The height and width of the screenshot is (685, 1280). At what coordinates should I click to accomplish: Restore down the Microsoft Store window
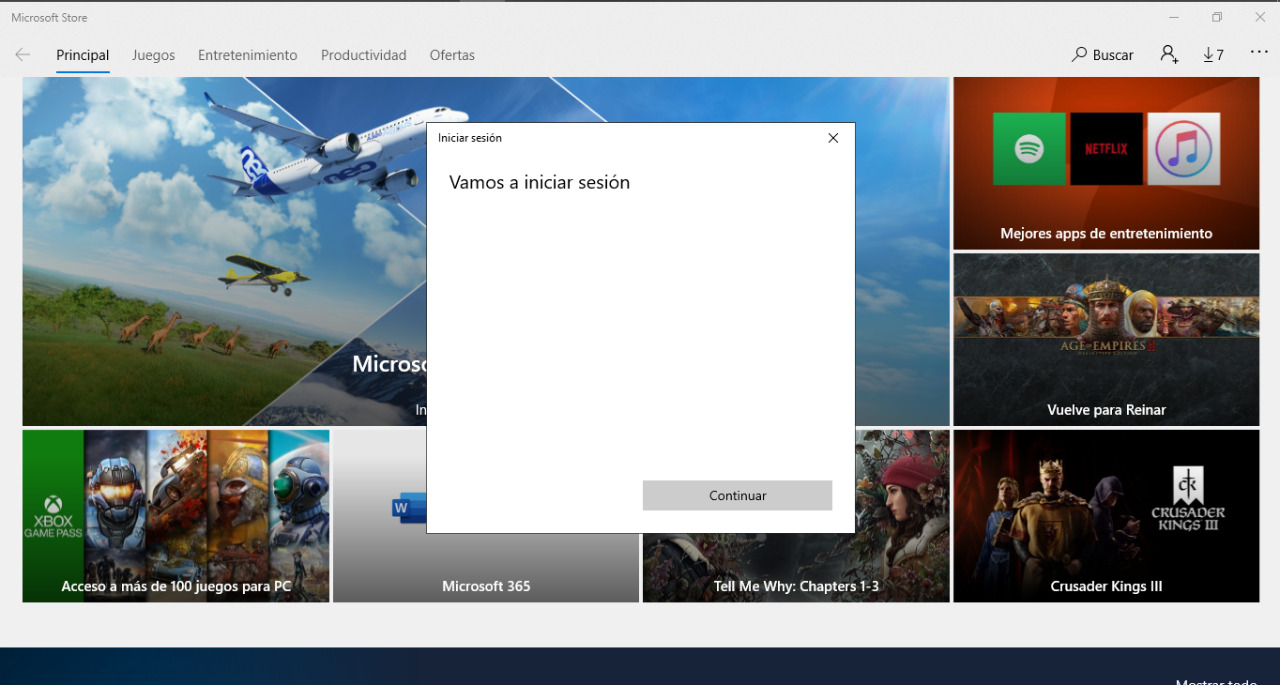(x=1217, y=17)
